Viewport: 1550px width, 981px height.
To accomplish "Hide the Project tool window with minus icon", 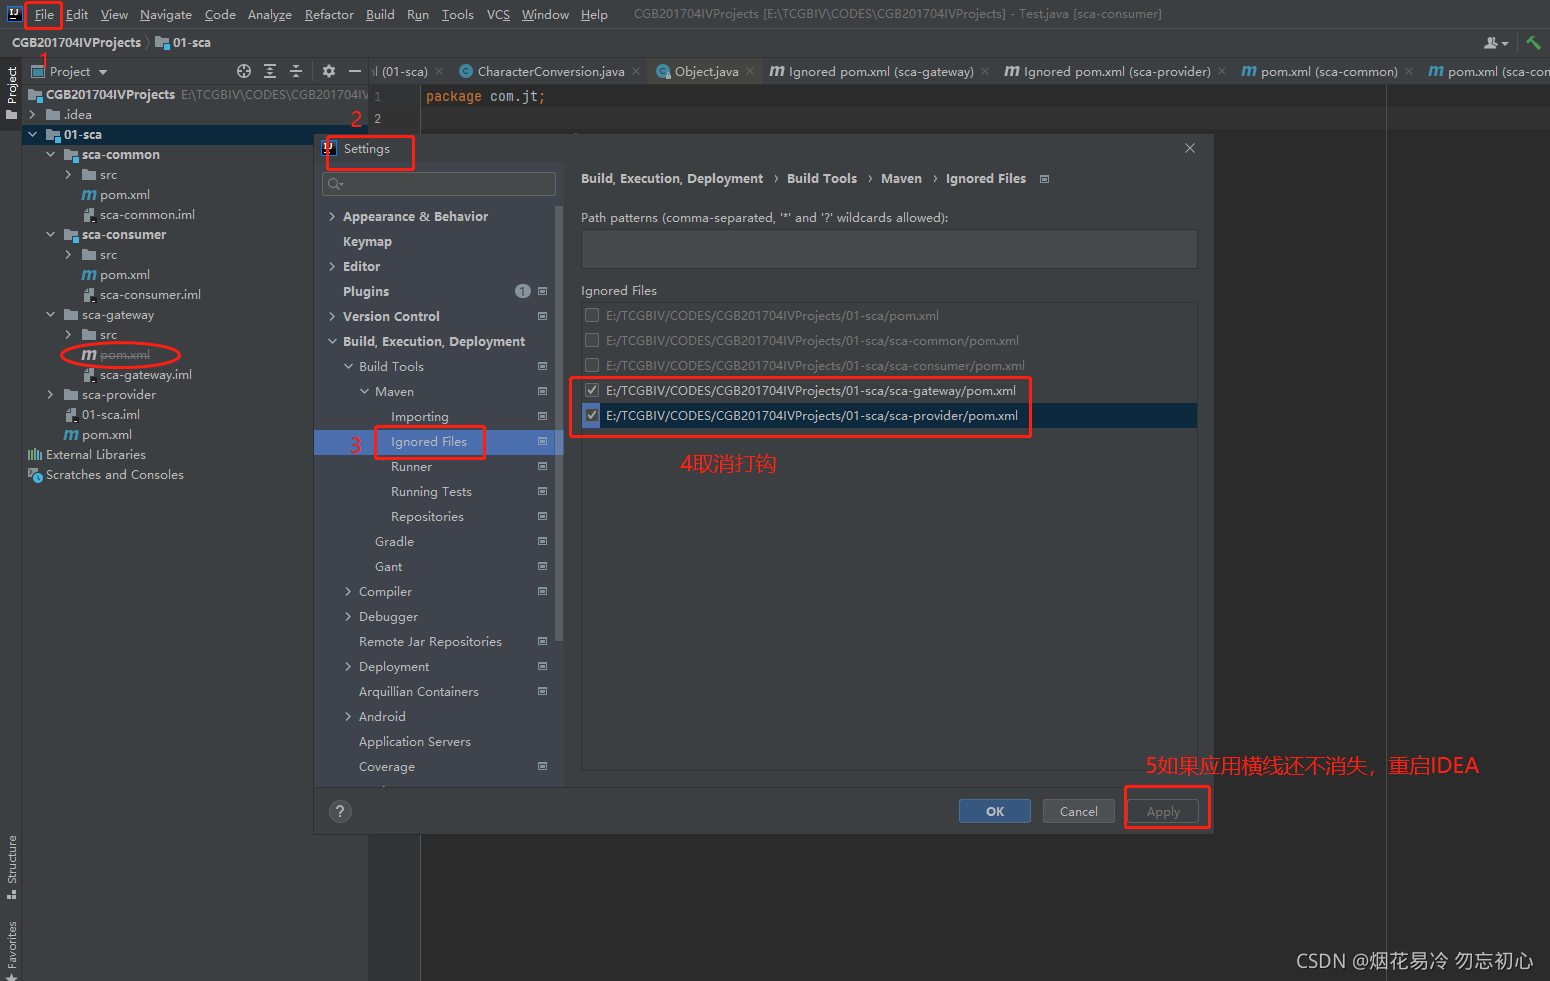I will tap(354, 71).
